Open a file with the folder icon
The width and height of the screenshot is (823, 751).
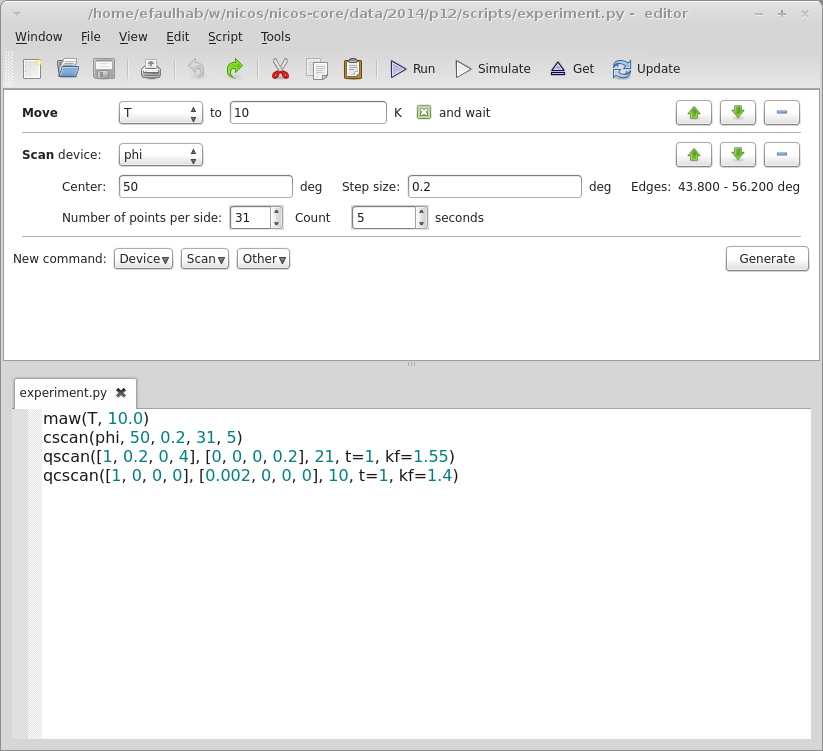click(x=68, y=69)
